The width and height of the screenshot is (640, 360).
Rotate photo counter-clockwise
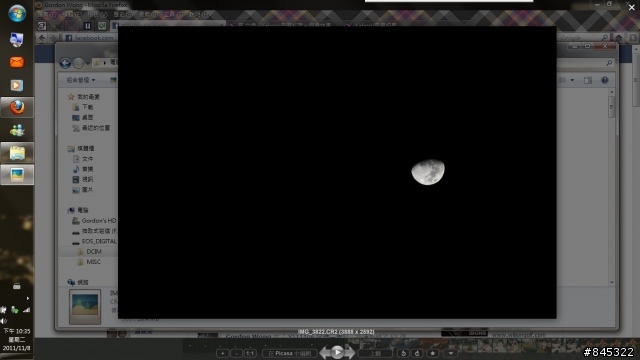403,353
